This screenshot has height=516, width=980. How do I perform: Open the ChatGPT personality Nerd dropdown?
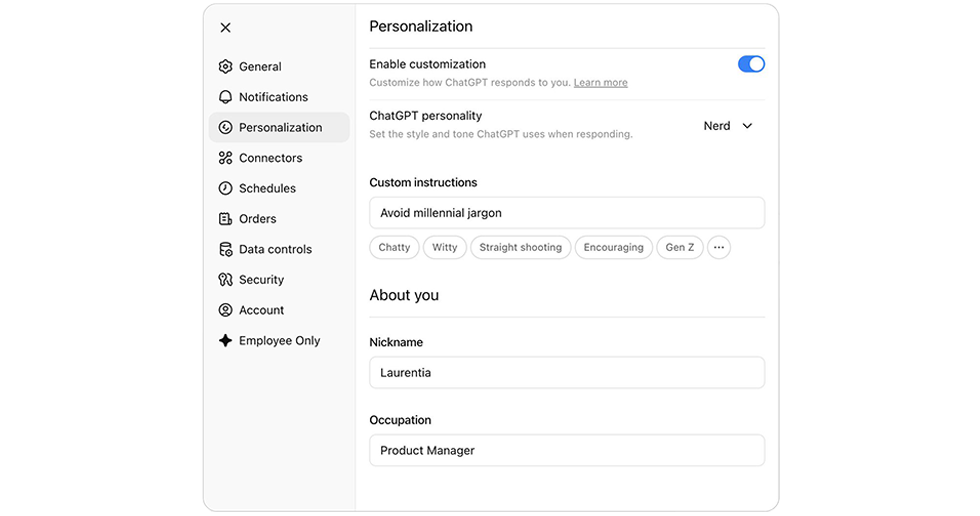point(728,126)
